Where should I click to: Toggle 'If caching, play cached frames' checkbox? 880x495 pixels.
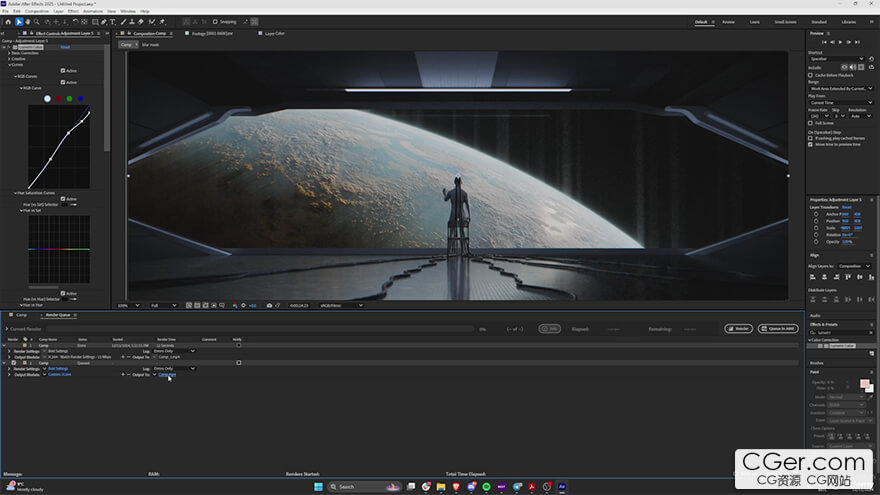click(x=810, y=138)
